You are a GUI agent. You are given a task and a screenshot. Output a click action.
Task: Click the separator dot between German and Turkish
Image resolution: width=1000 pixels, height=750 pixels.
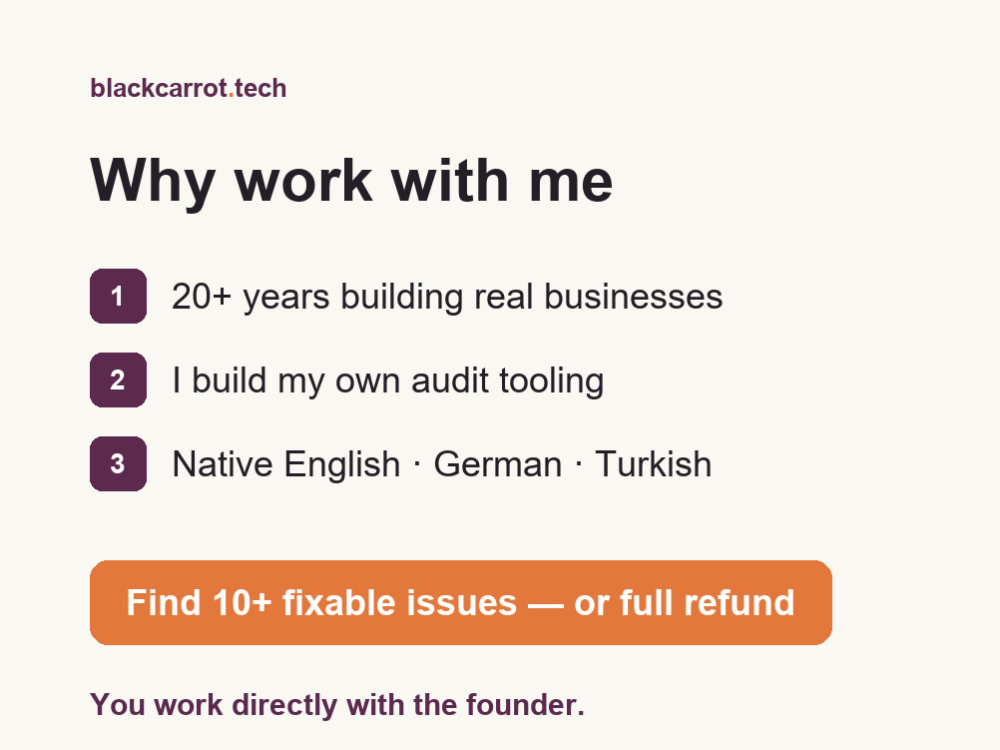[x=578, y=465]
